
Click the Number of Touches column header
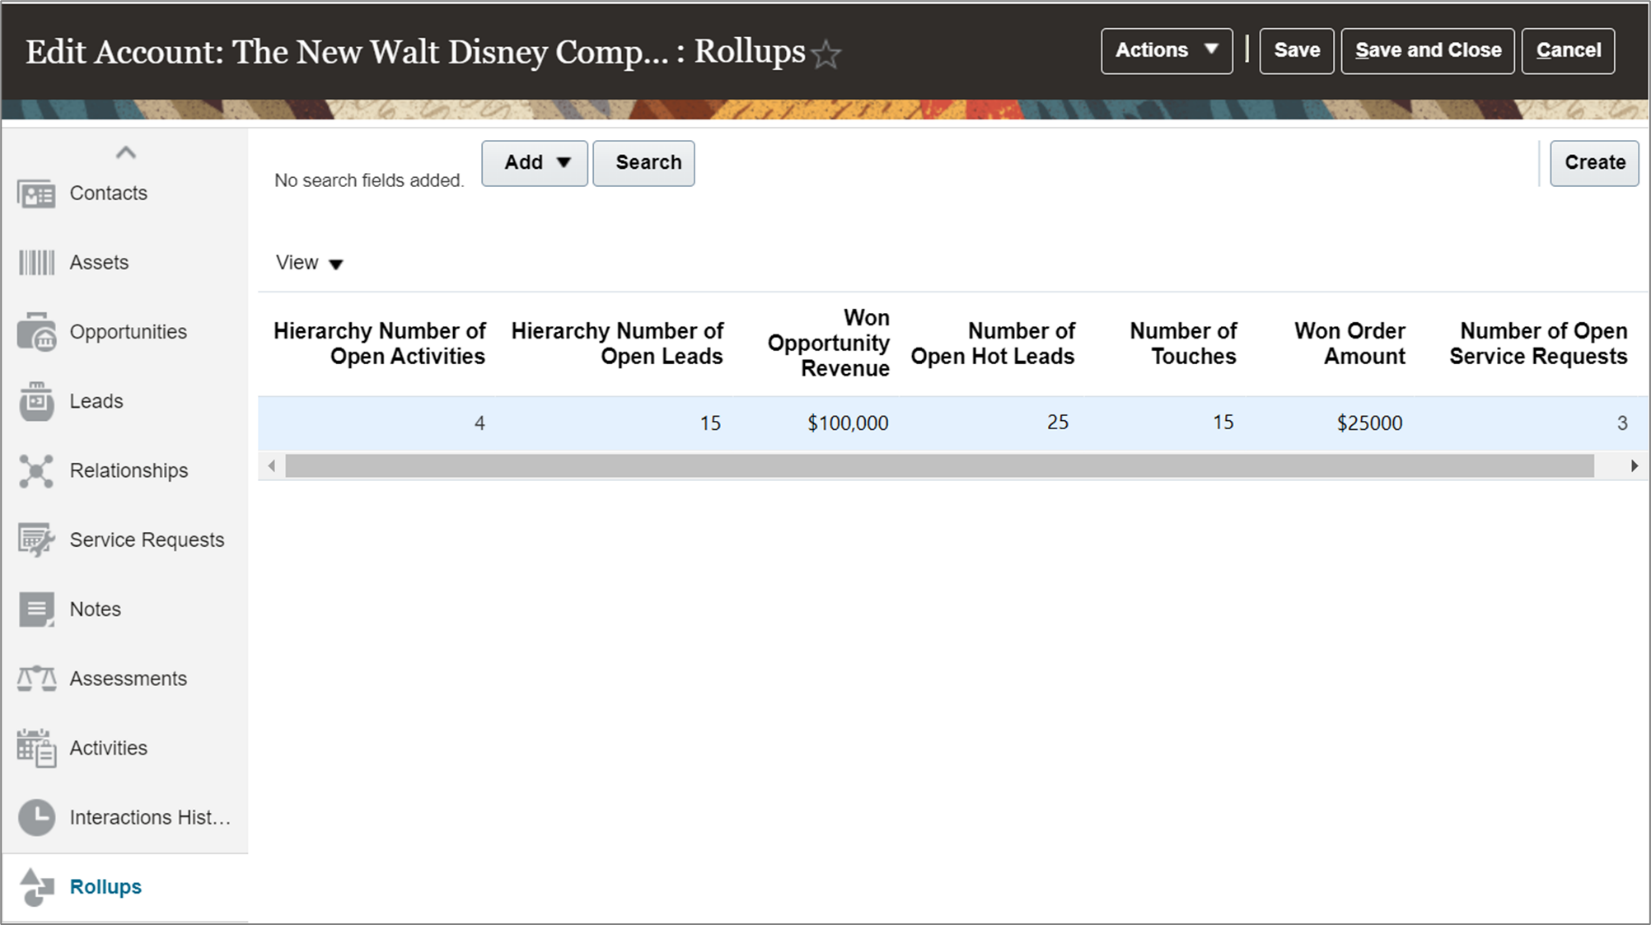(x=1183, y=344)
